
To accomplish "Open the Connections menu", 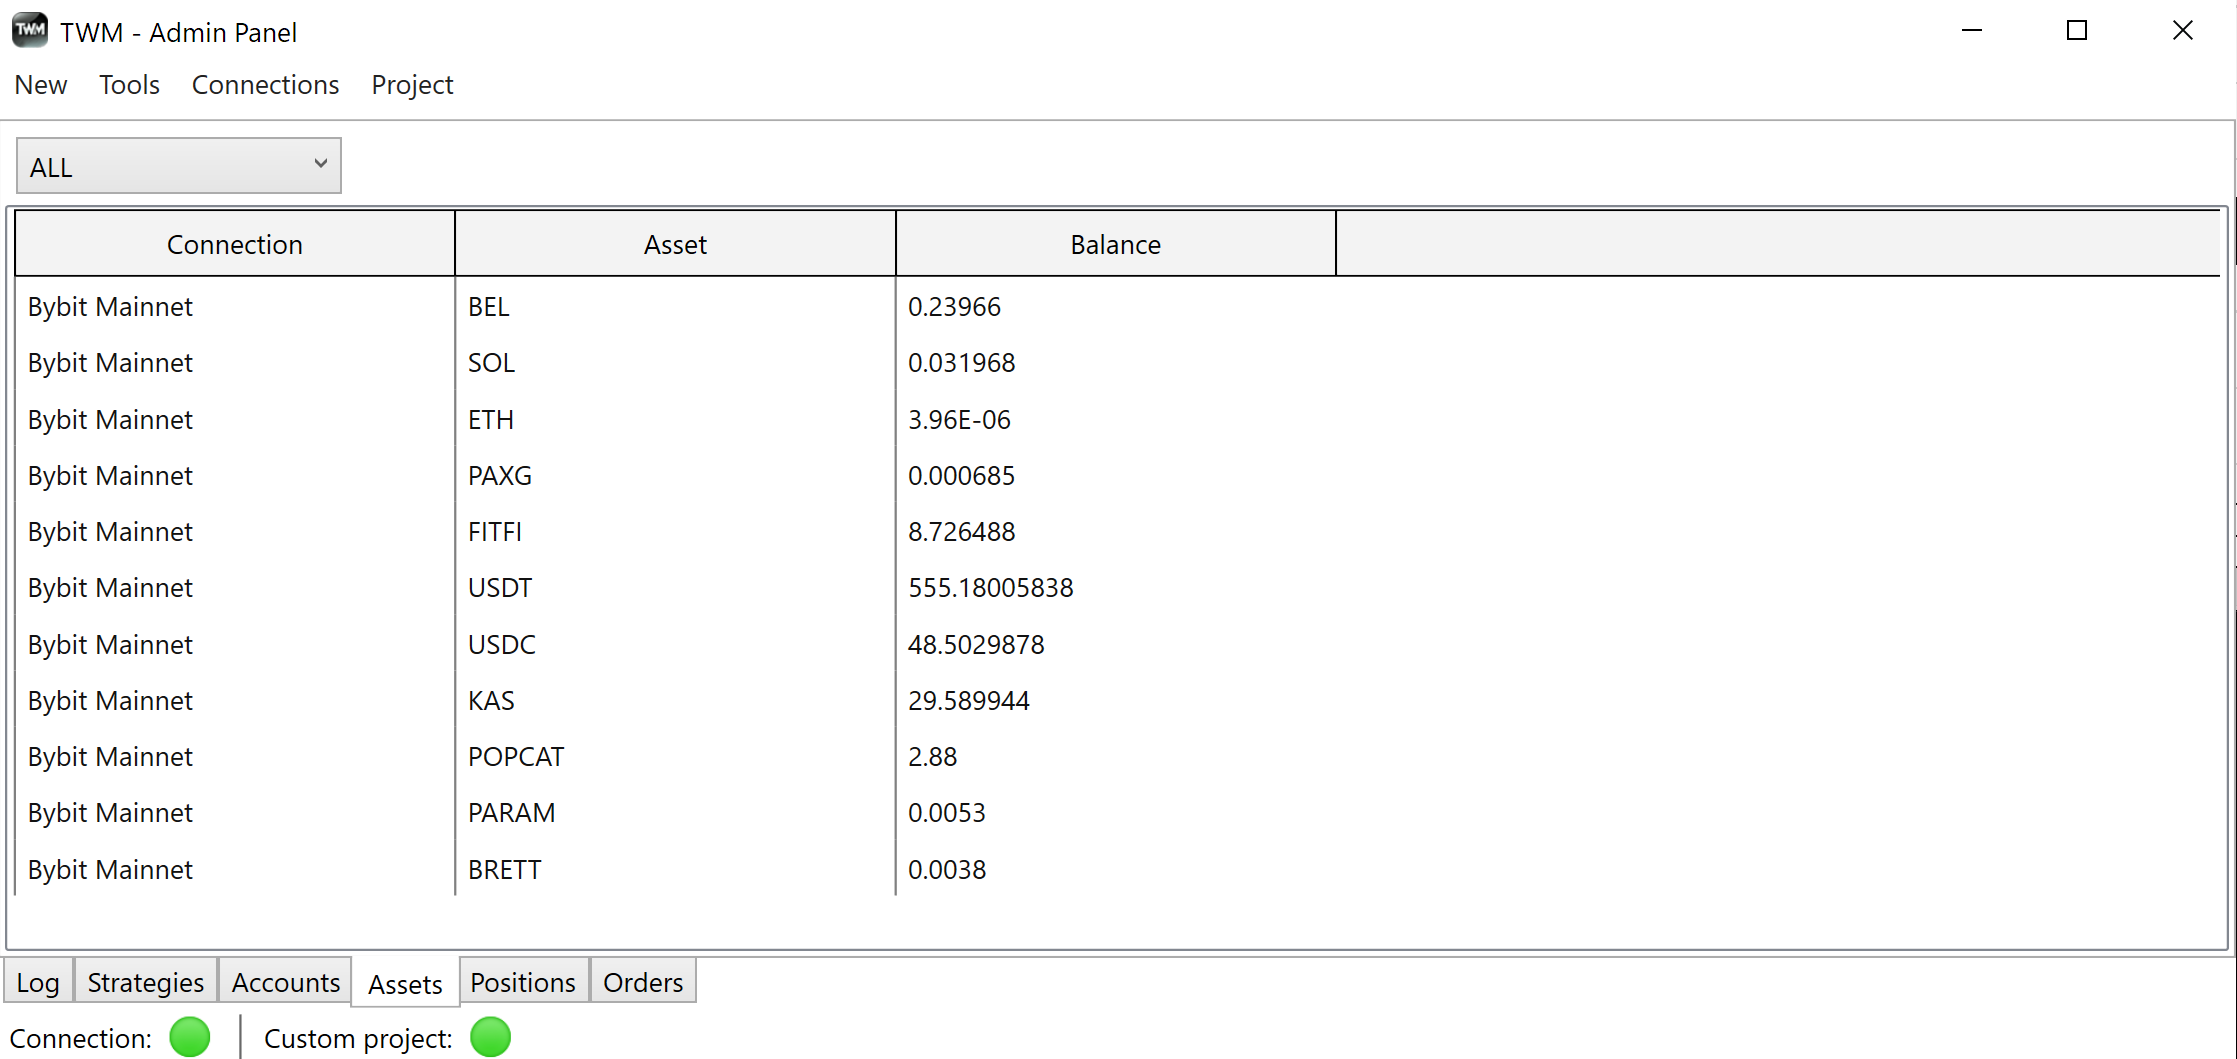I will (265, 85).
